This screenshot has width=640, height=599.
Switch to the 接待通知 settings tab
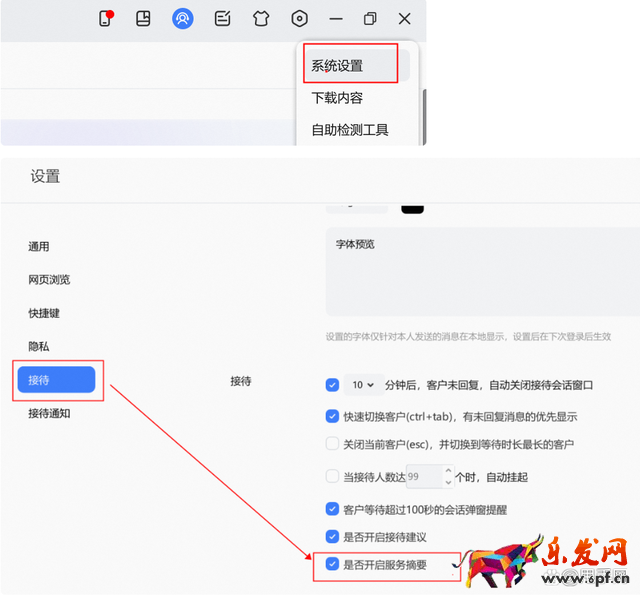pyautogui.click(x=49, y=413)
